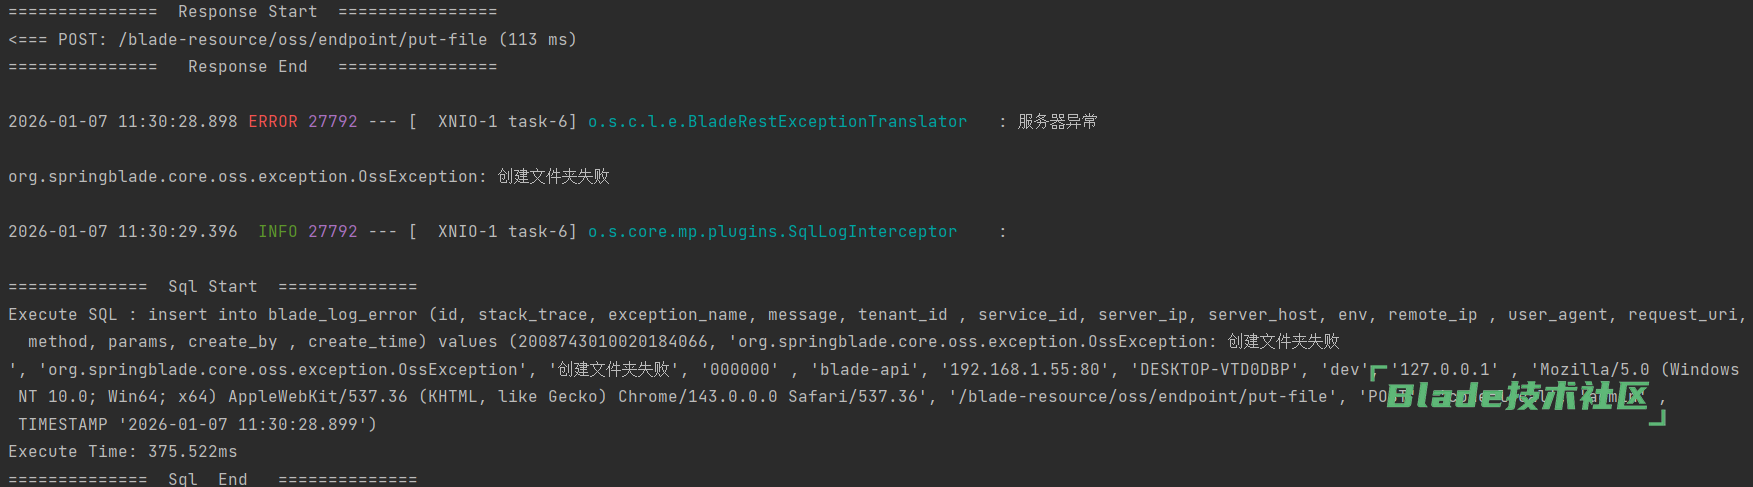Image resolution: width=1753 pixels, height=487 pixels.
Task: Click the Response End header text
Action: click(x=247, y=67)
